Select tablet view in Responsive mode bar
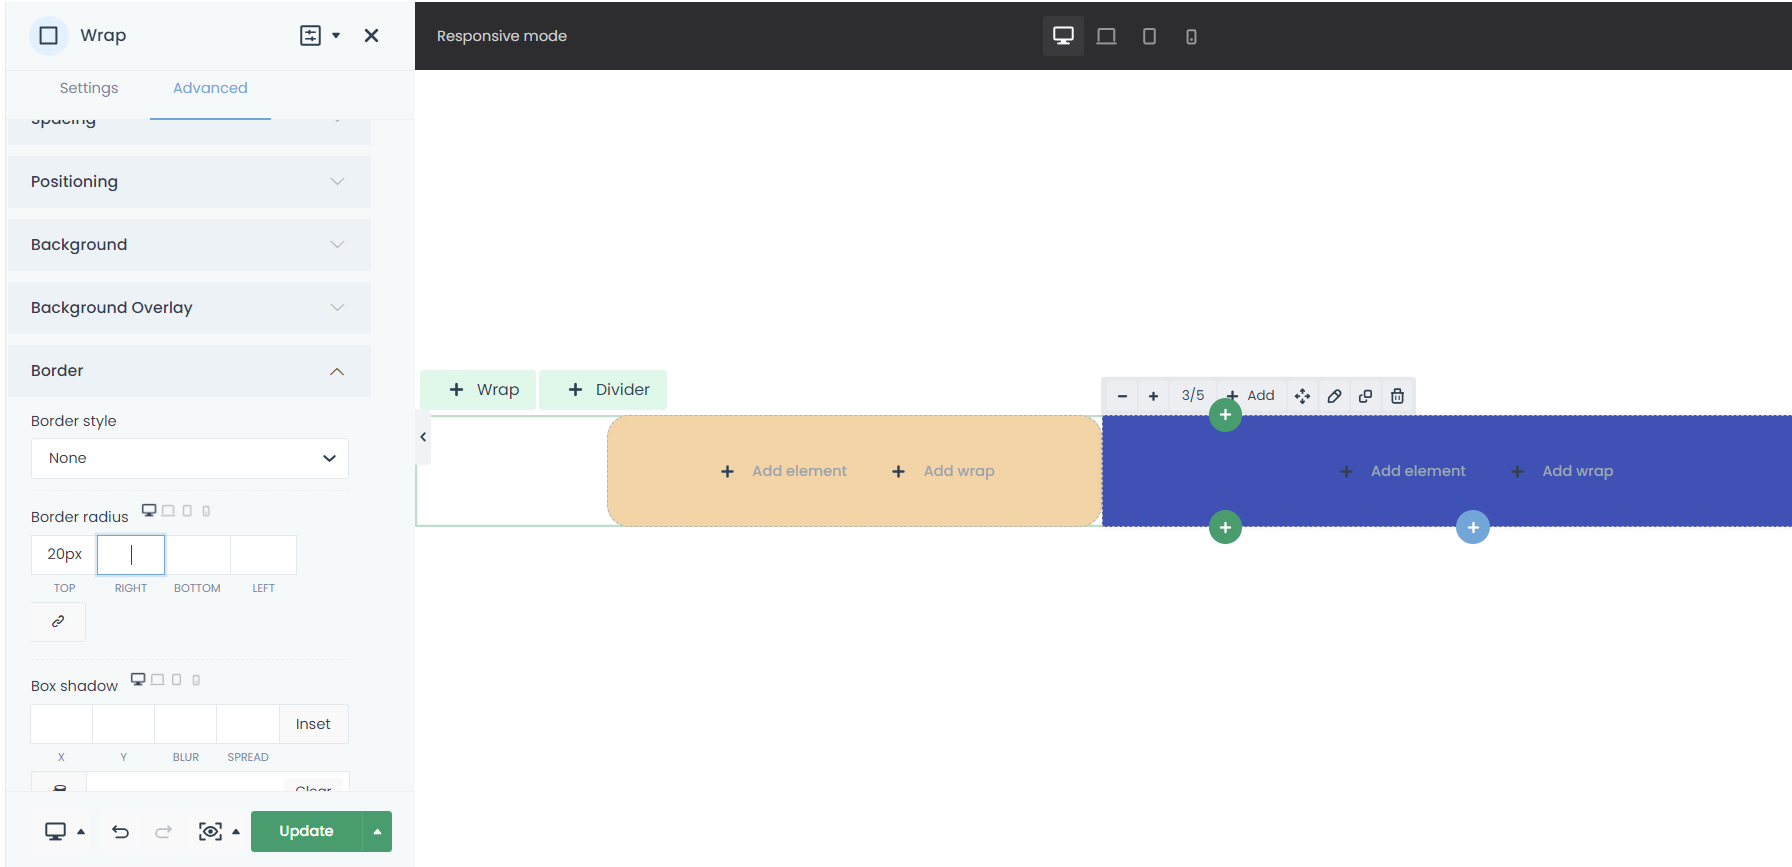Screen dimensions: 1792x867 (x=1150, y=36)
